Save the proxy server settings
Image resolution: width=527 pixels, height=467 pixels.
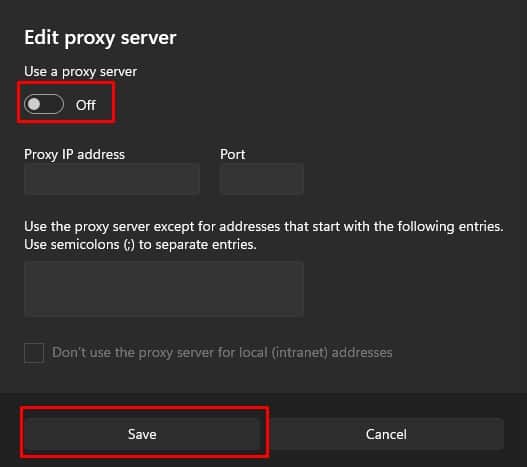coord(142,434)
